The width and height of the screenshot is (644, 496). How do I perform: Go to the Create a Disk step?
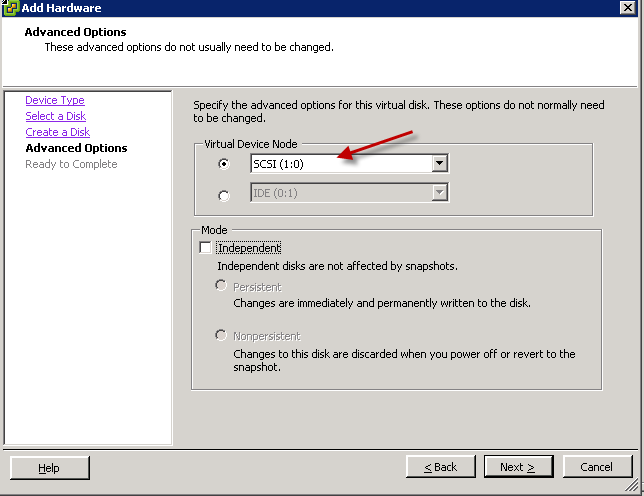pos(58,132)
